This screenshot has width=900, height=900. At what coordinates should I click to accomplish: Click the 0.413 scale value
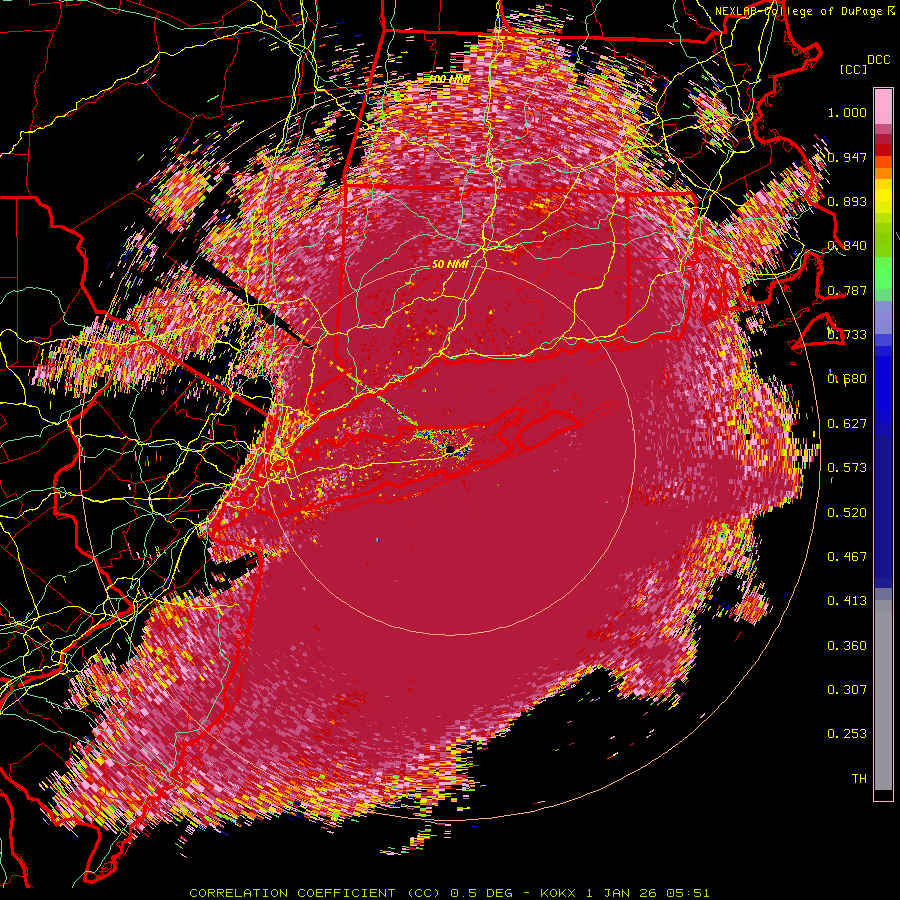click(847, 601)
